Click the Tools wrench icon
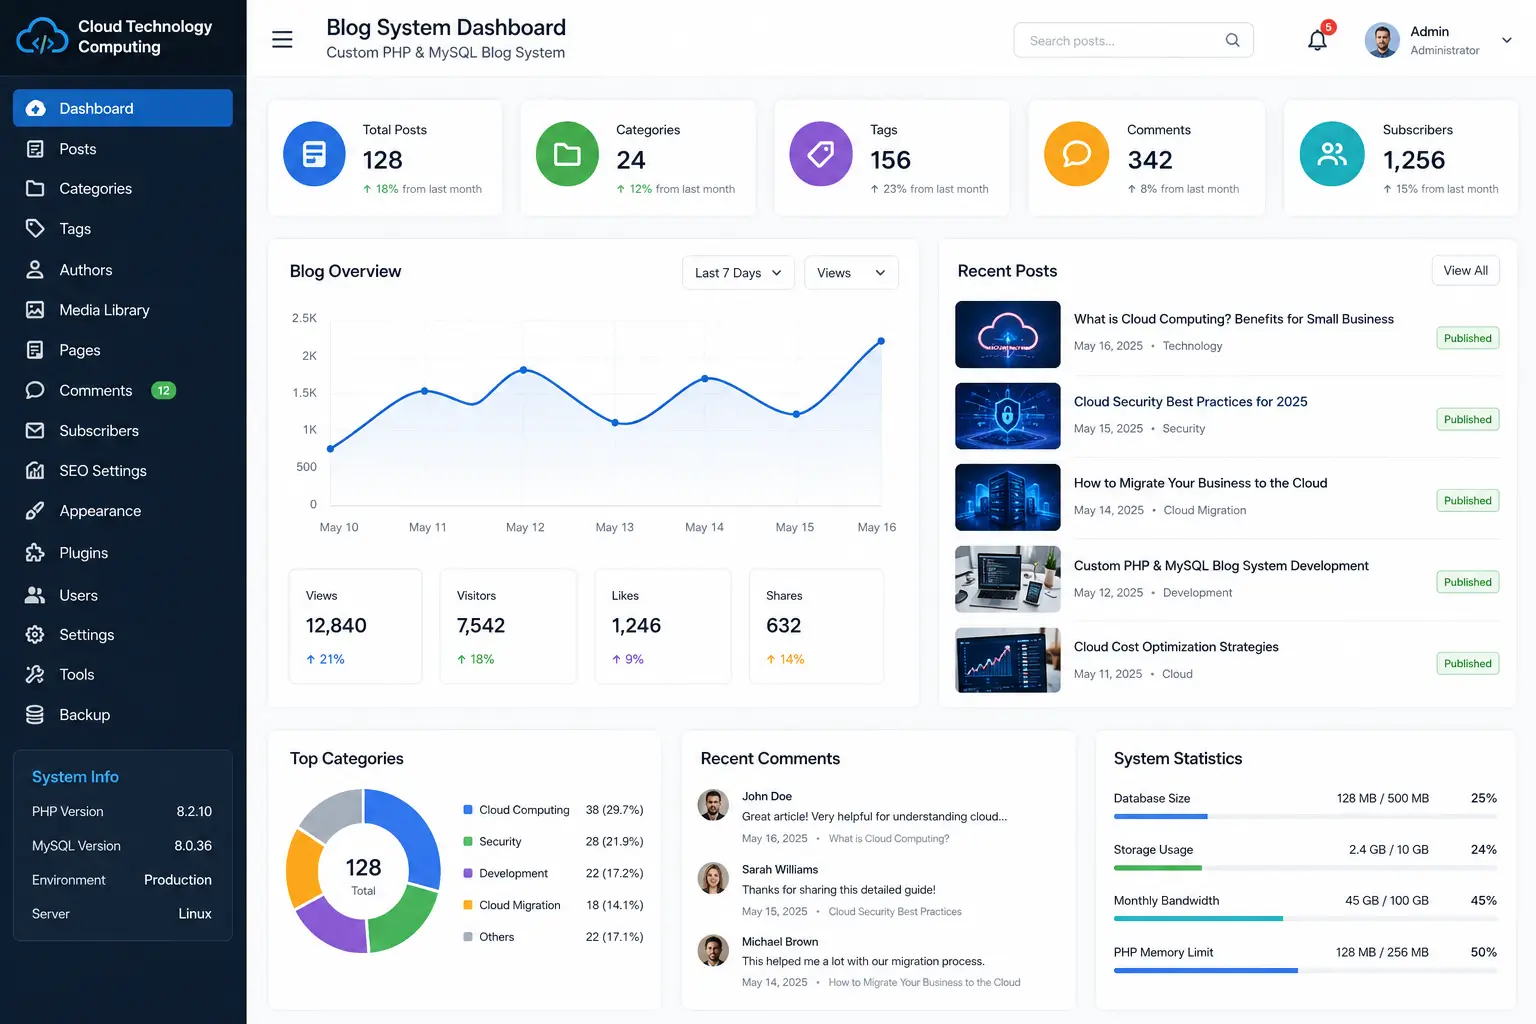 click(35, 675)
